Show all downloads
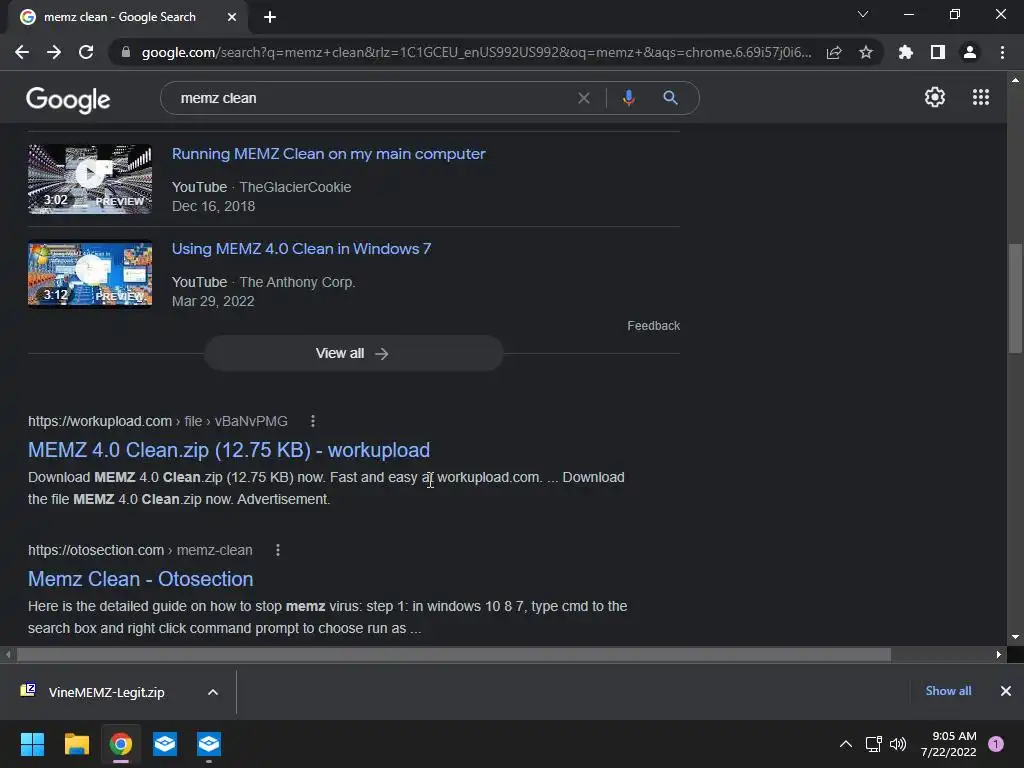This screenshot has width=1024, height=768. pos(948,691)
